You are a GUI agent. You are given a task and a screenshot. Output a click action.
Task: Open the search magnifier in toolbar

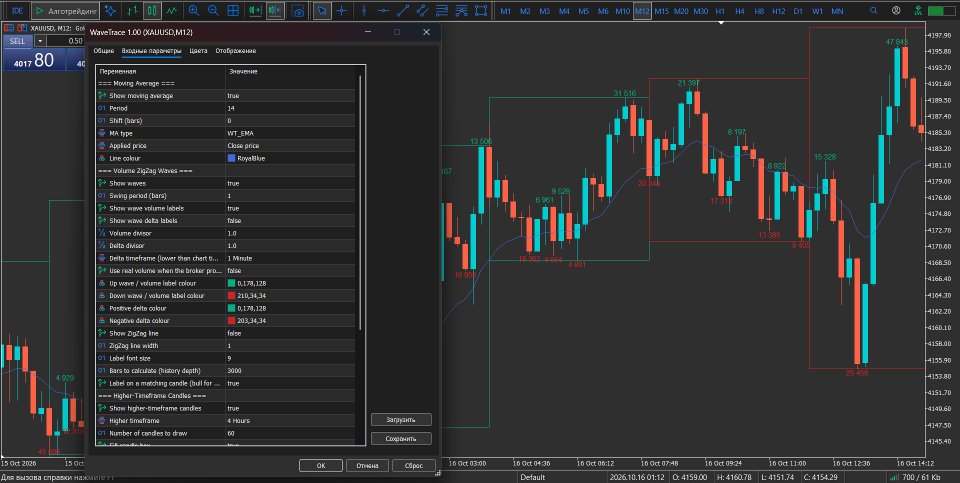pyautogui.click(x=874, y=10)
